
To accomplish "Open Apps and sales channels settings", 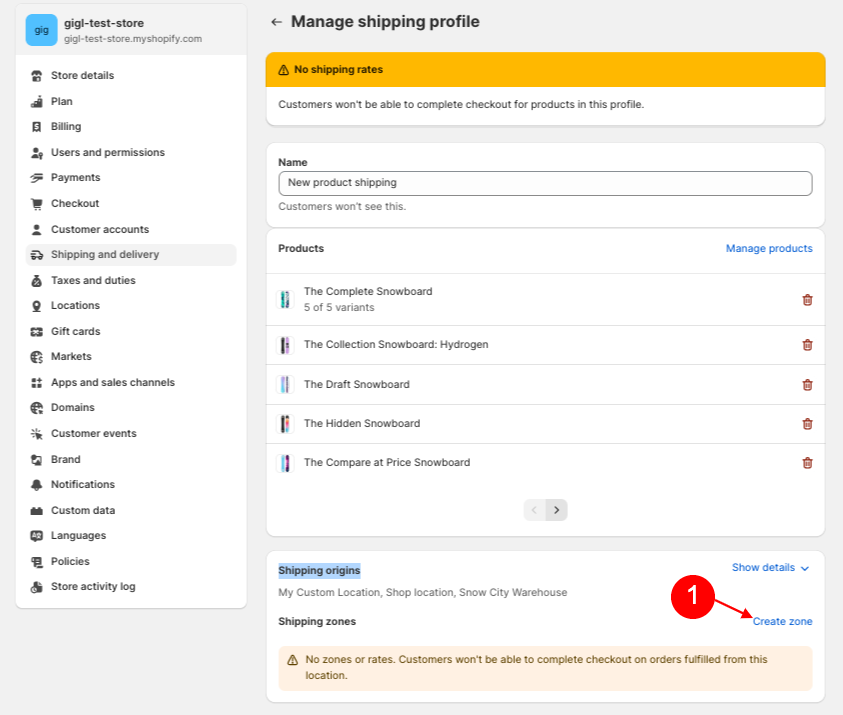I will [112, 382].
